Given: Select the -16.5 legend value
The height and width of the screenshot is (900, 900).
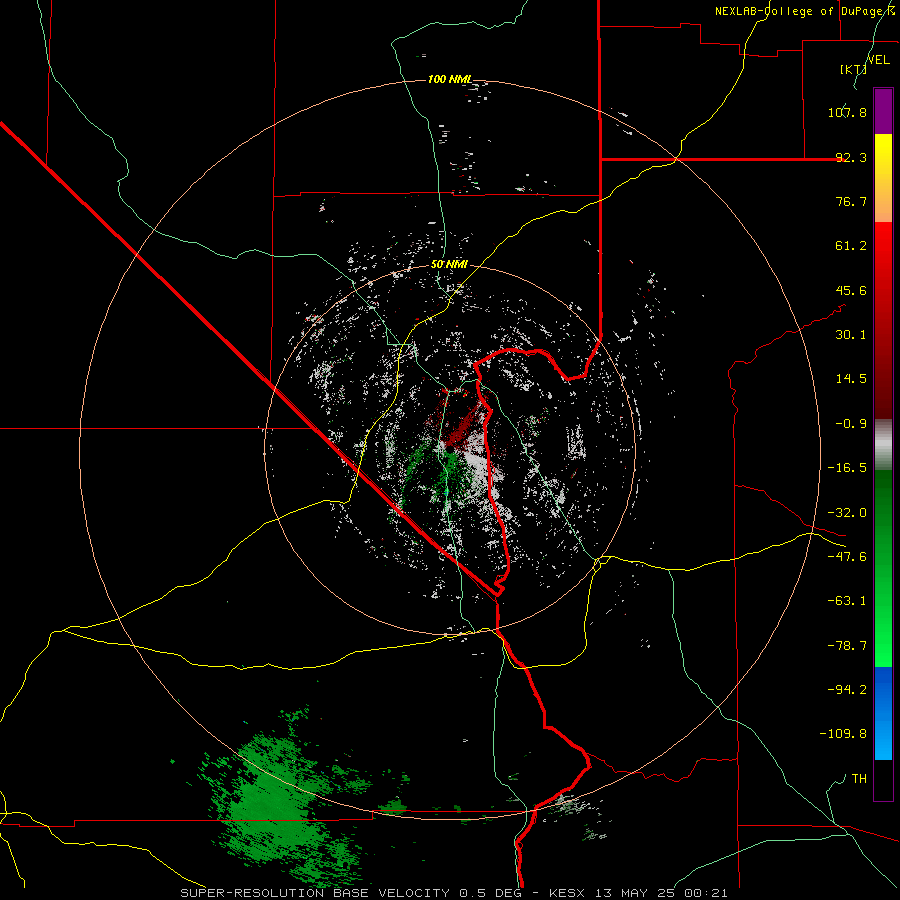Looking at the screenshot, I should click(847, 468).
